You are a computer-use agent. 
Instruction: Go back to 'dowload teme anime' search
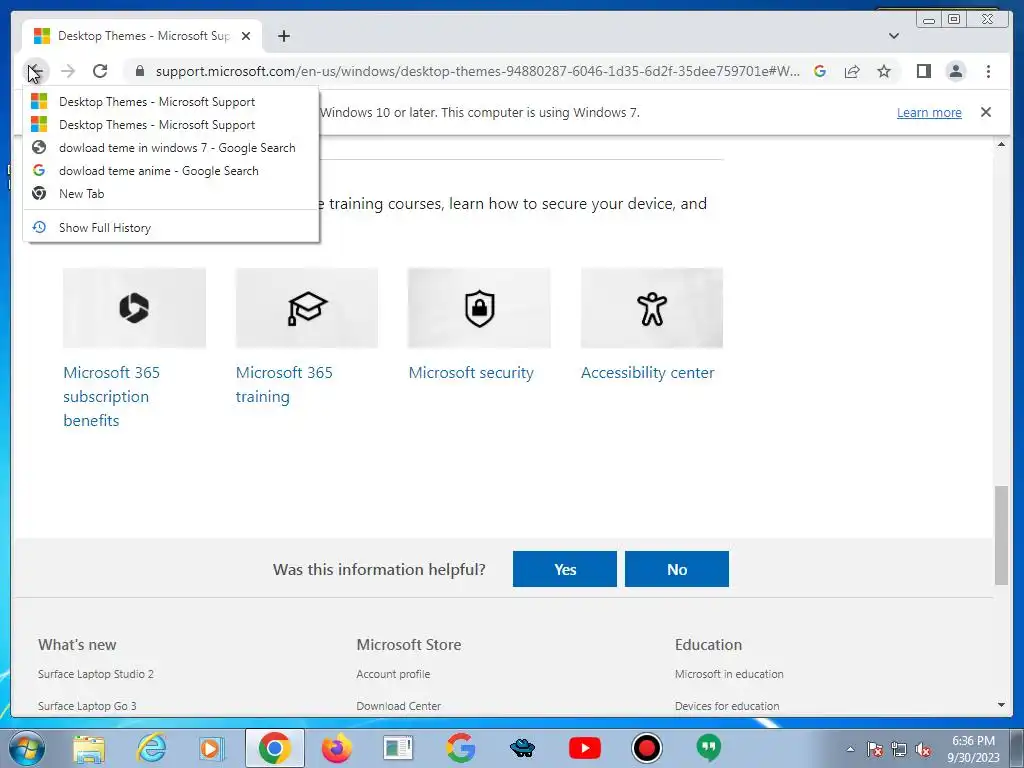pyautogui.click(x=171, y=170)
